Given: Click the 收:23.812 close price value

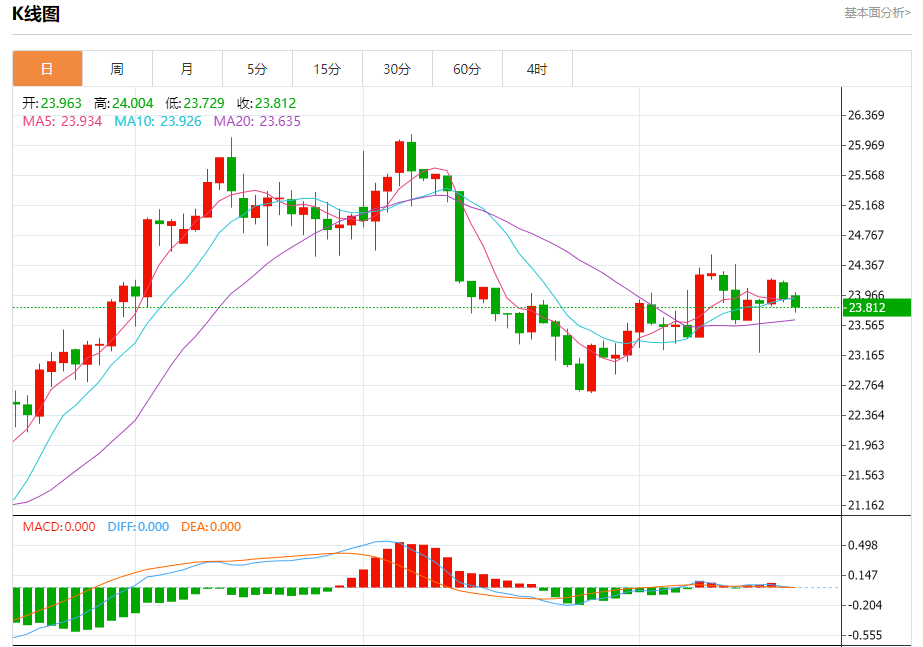Looking at the screenshot, I should click(x=267, y=103).
